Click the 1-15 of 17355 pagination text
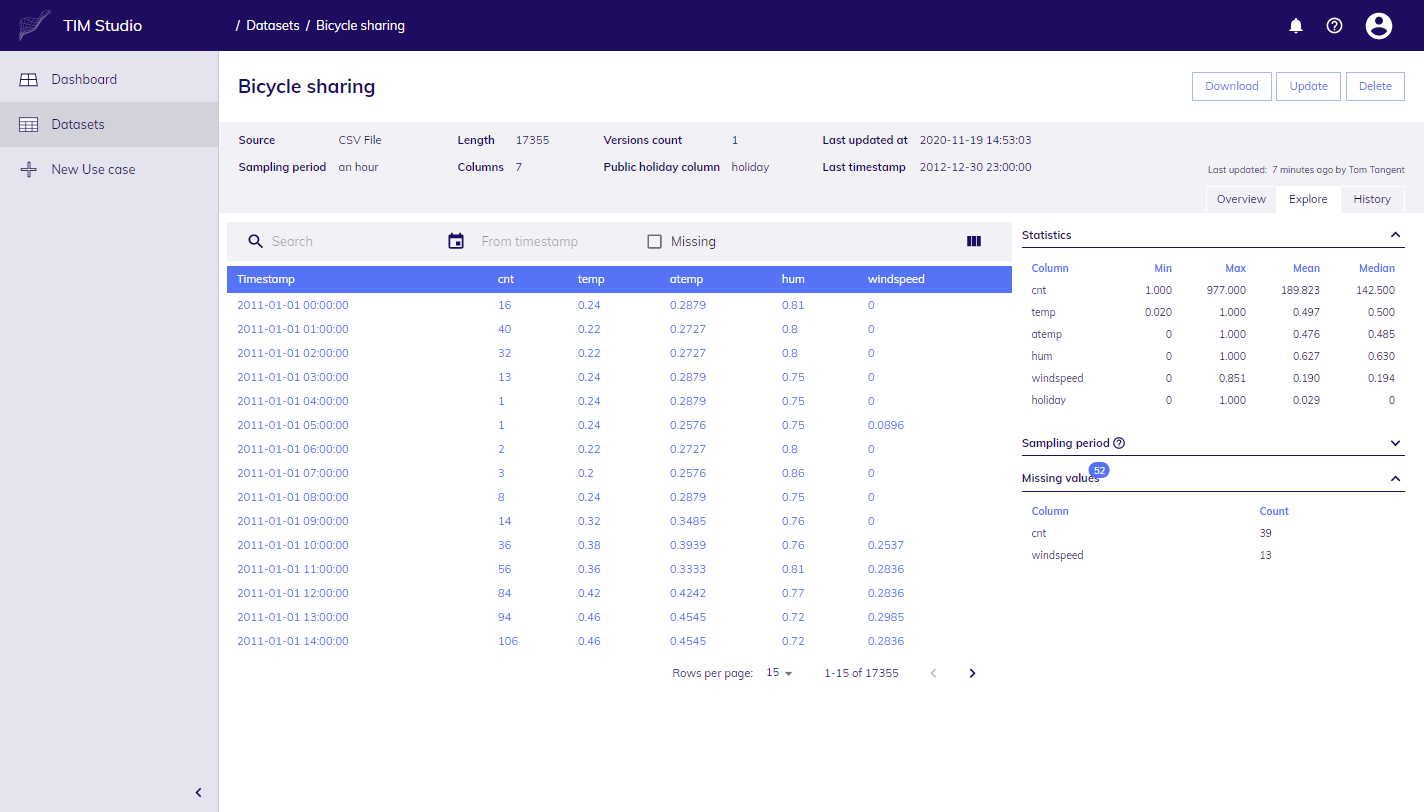 coord(861,673)
